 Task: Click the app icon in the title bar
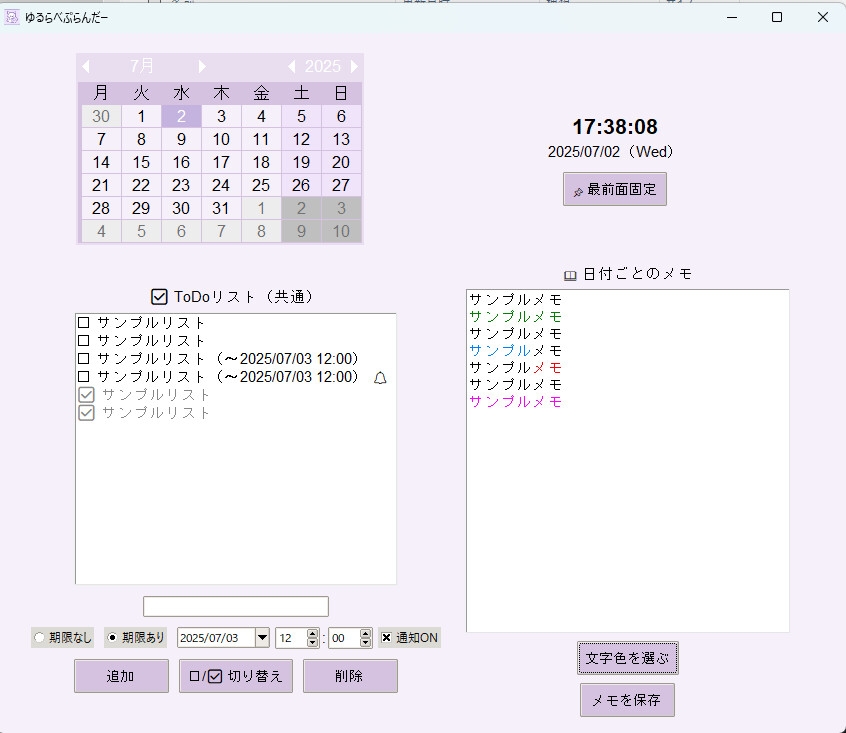14,17
